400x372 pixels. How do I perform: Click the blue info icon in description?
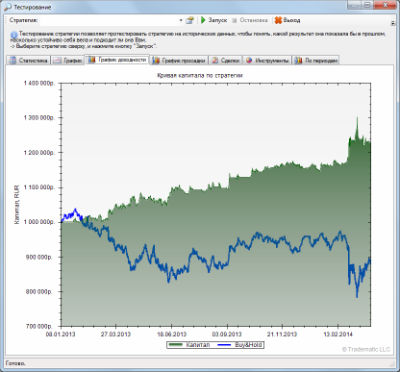pyautogui.click(x=14, y=34)
